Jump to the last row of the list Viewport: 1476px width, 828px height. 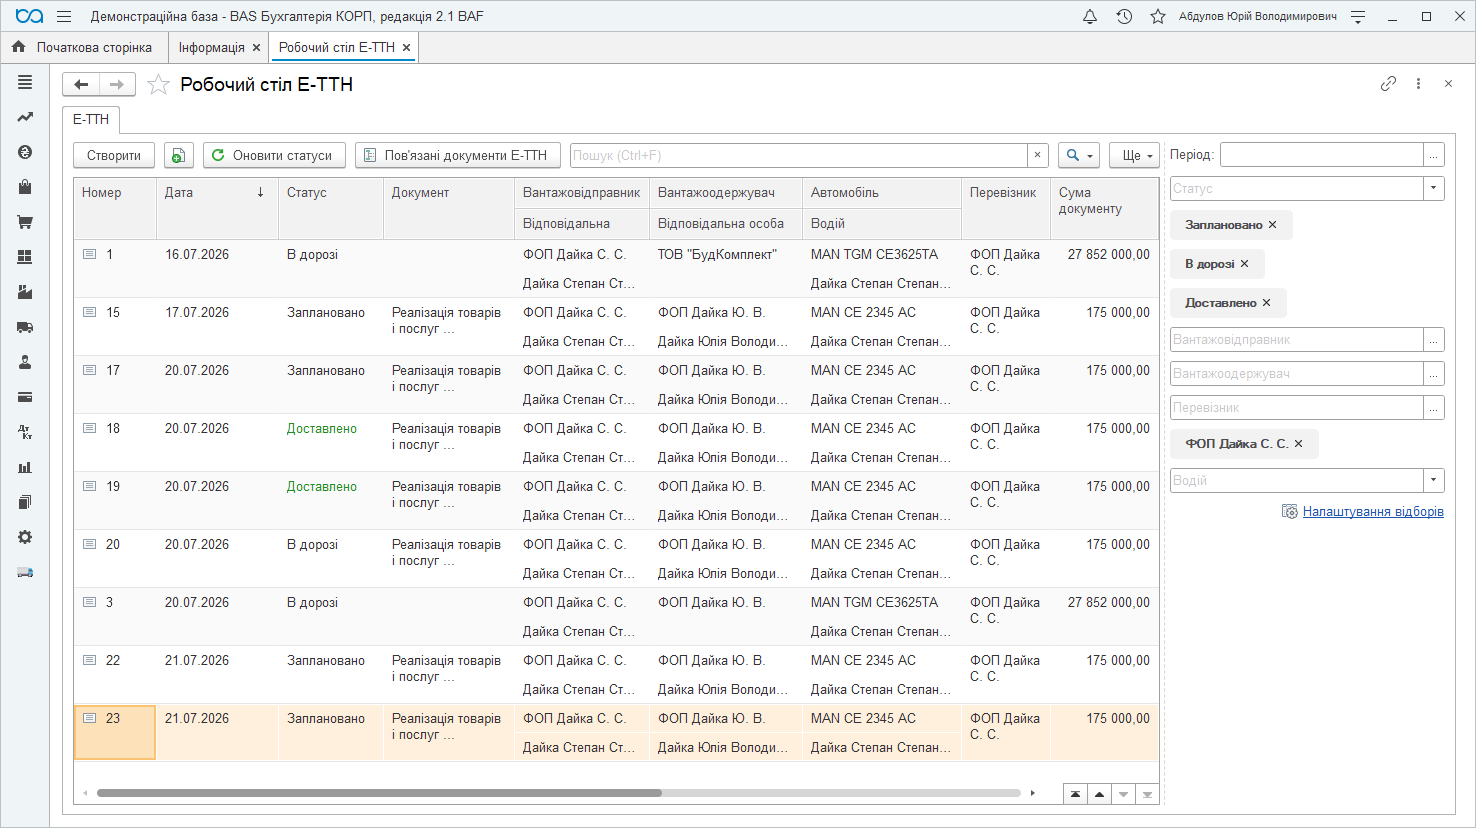click(x=1147, y=794)
